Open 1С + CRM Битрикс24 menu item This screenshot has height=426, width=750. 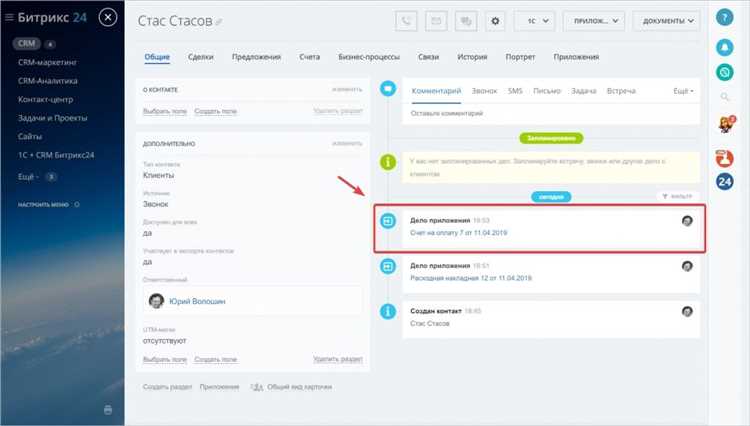[56, 155]
